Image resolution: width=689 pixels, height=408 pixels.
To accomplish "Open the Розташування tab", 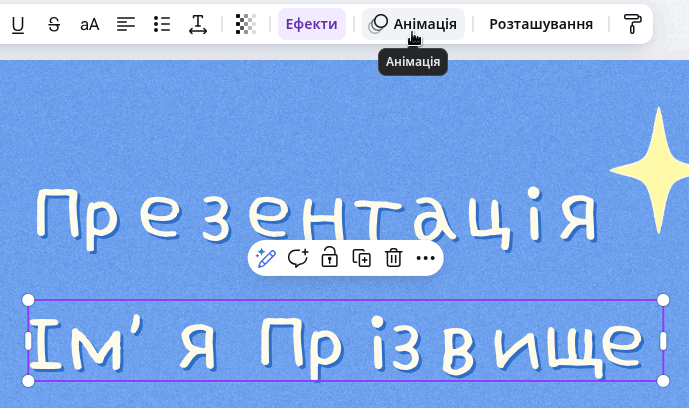I will tap(541, 24).
